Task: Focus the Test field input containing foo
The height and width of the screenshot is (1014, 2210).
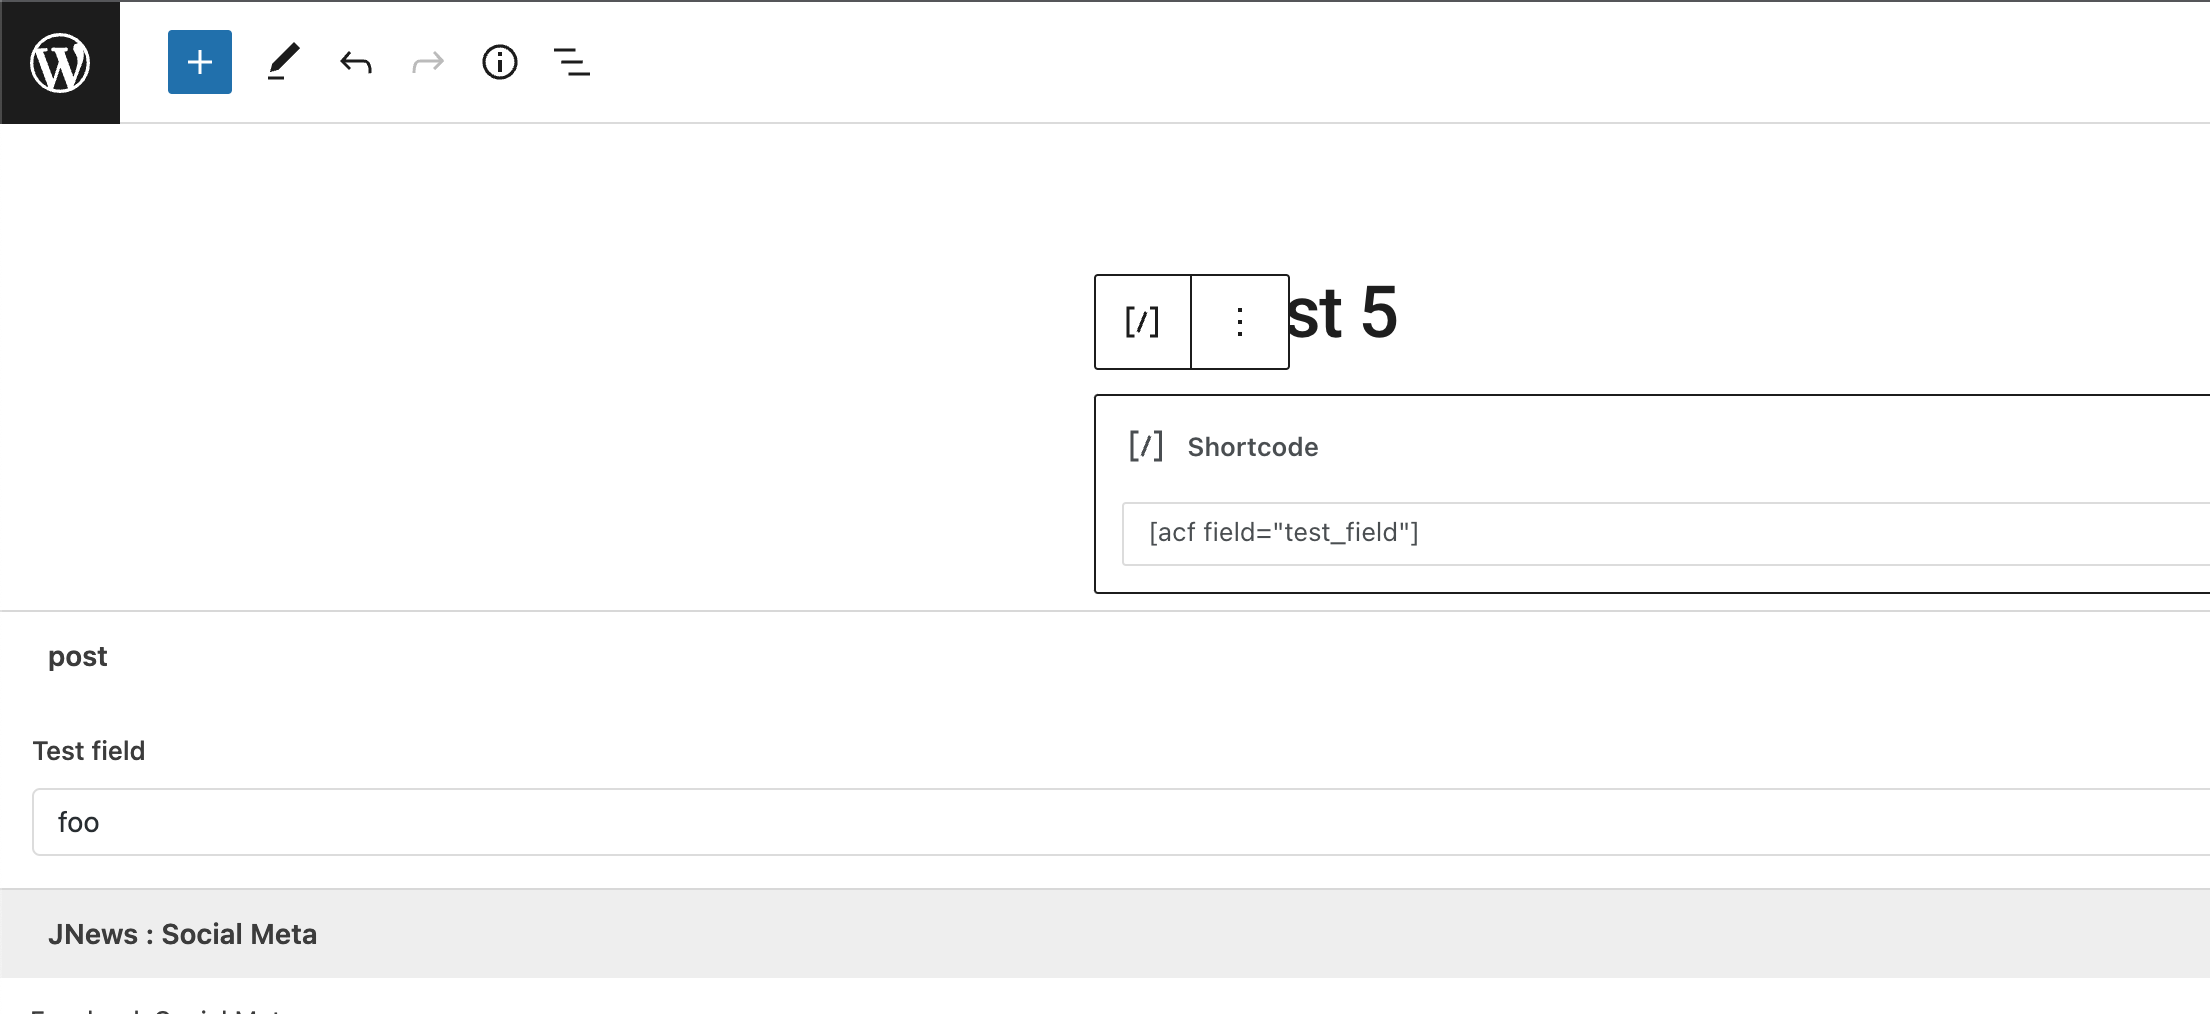Action: coord(1121,822)
